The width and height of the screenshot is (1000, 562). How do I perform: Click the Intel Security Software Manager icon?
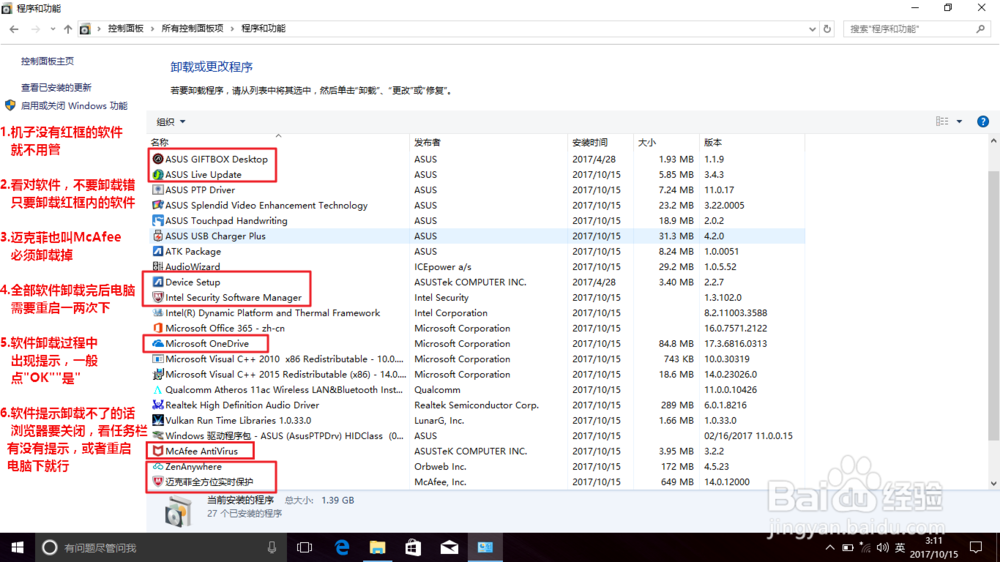coord(158,297)
